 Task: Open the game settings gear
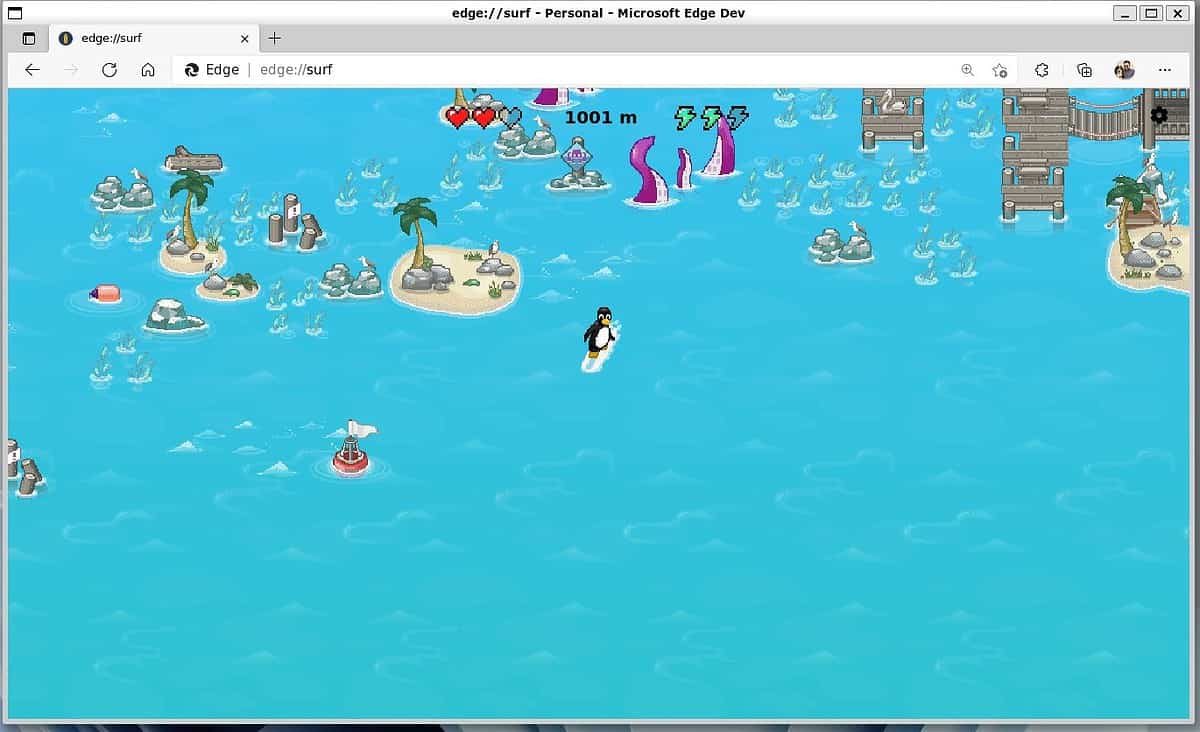(x=1159, y=115)
